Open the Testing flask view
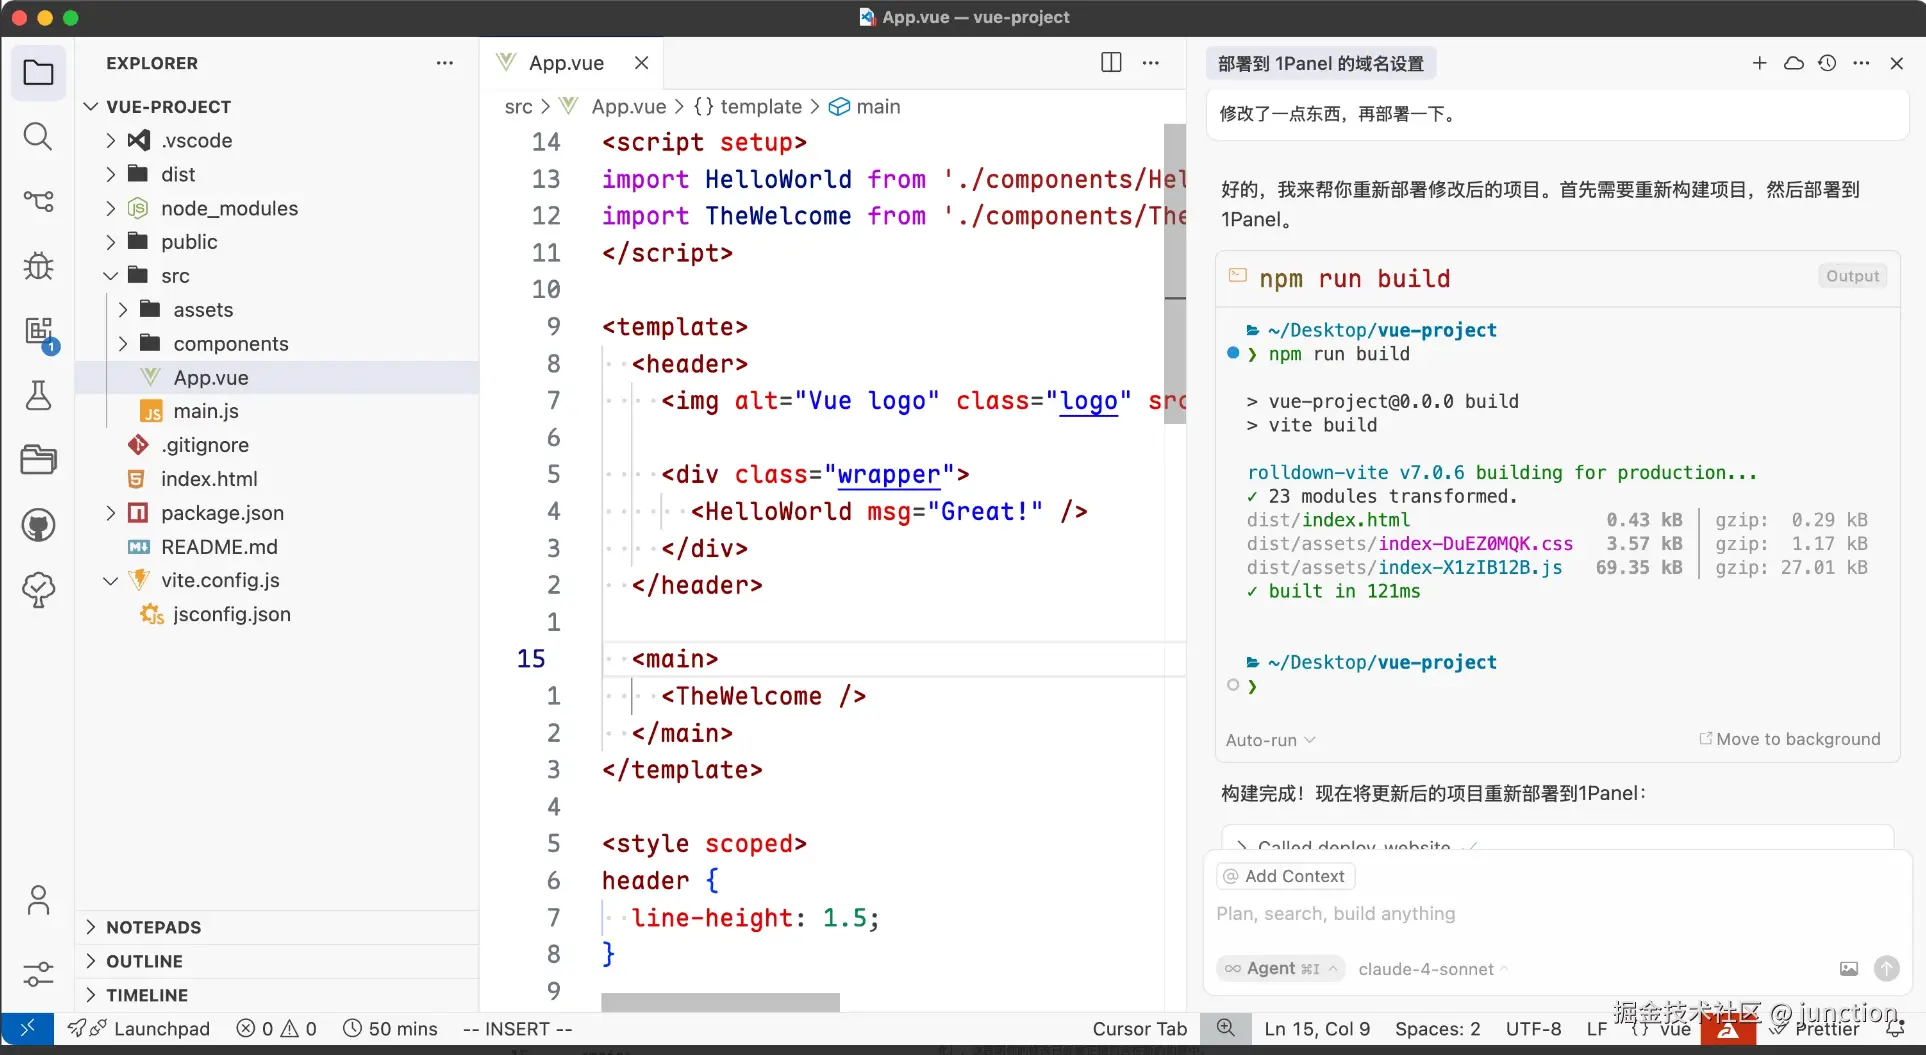This screenshot has height=1055, width=1926. pyautogui.click(x=38, y=396)
